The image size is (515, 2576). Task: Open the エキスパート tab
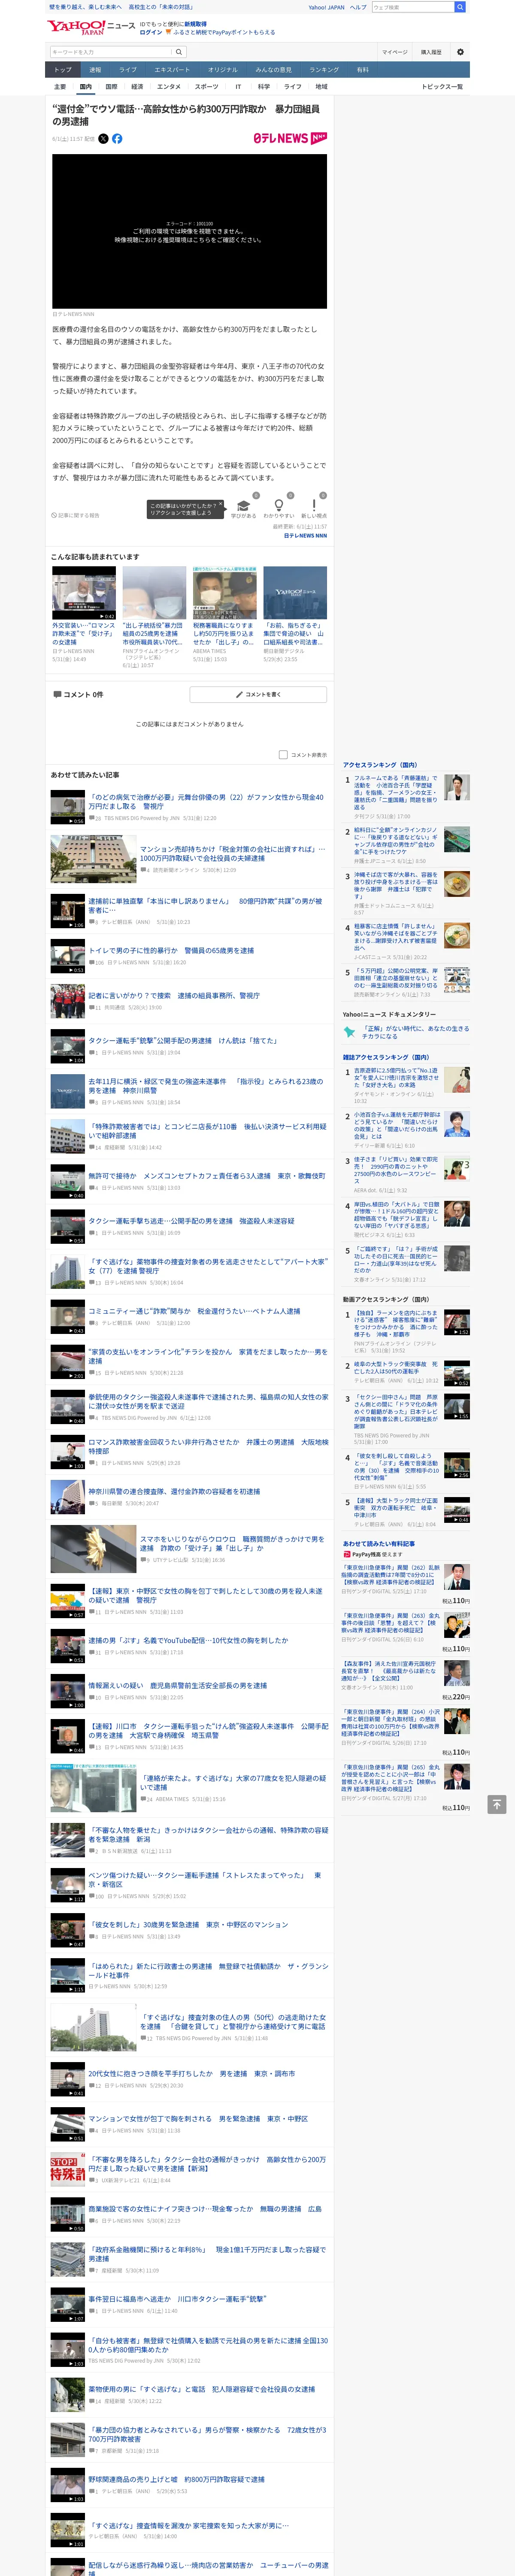(x=172, y=70)
